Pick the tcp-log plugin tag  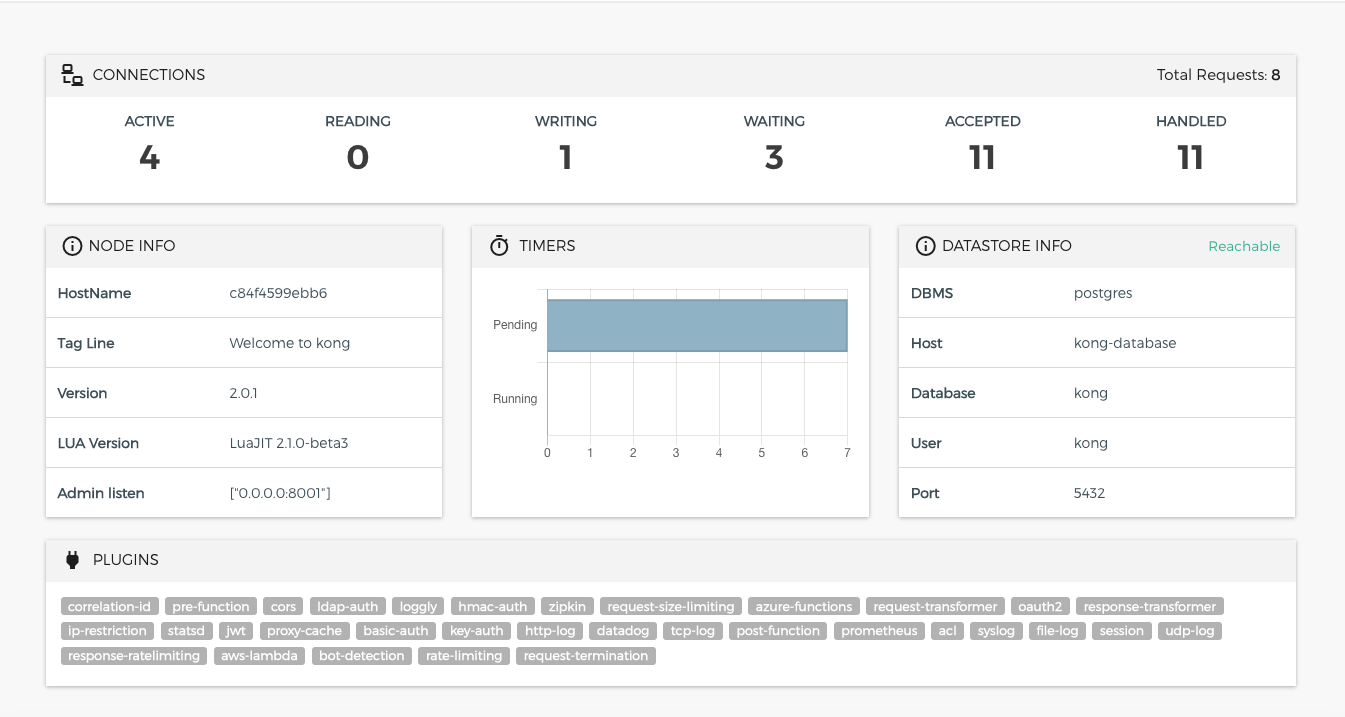[x=693, y=631]
